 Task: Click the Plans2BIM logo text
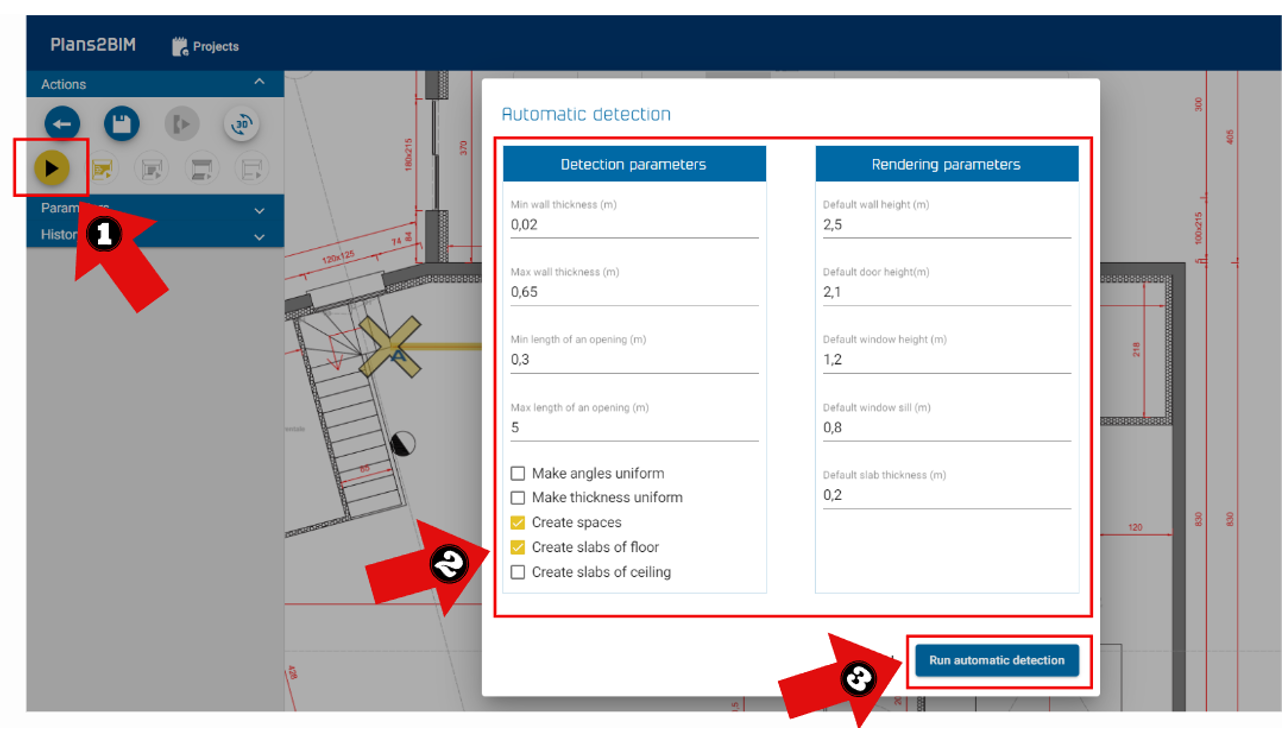point(93,45)
